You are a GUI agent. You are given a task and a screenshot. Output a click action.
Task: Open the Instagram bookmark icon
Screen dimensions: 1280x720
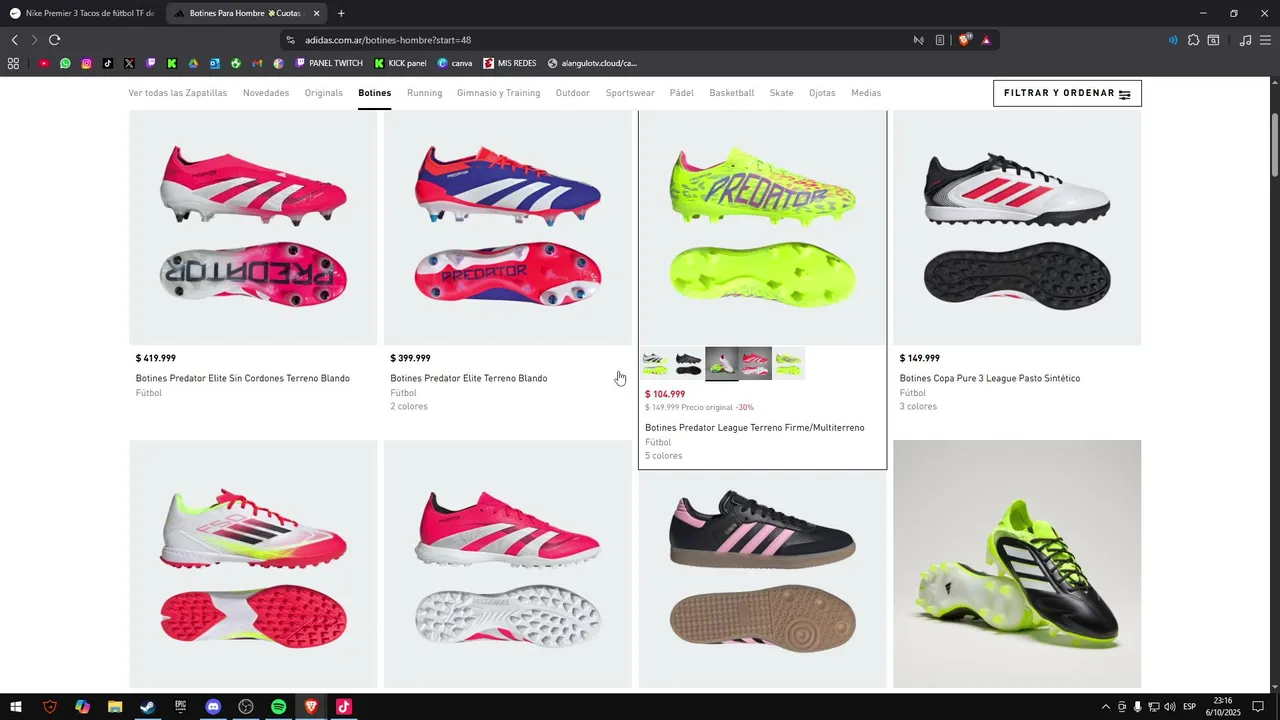[x=87, y=63]
